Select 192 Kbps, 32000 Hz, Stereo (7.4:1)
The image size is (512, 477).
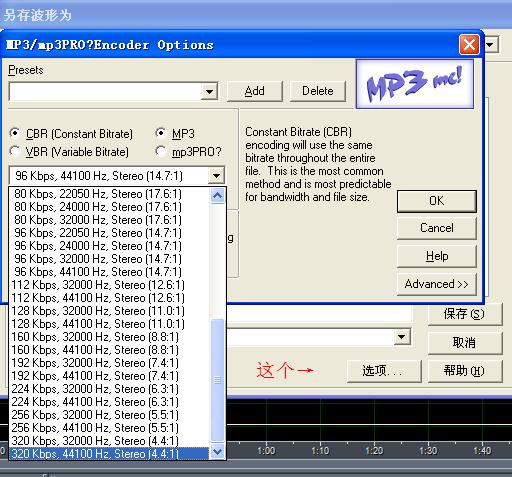(x=109, y=363)
